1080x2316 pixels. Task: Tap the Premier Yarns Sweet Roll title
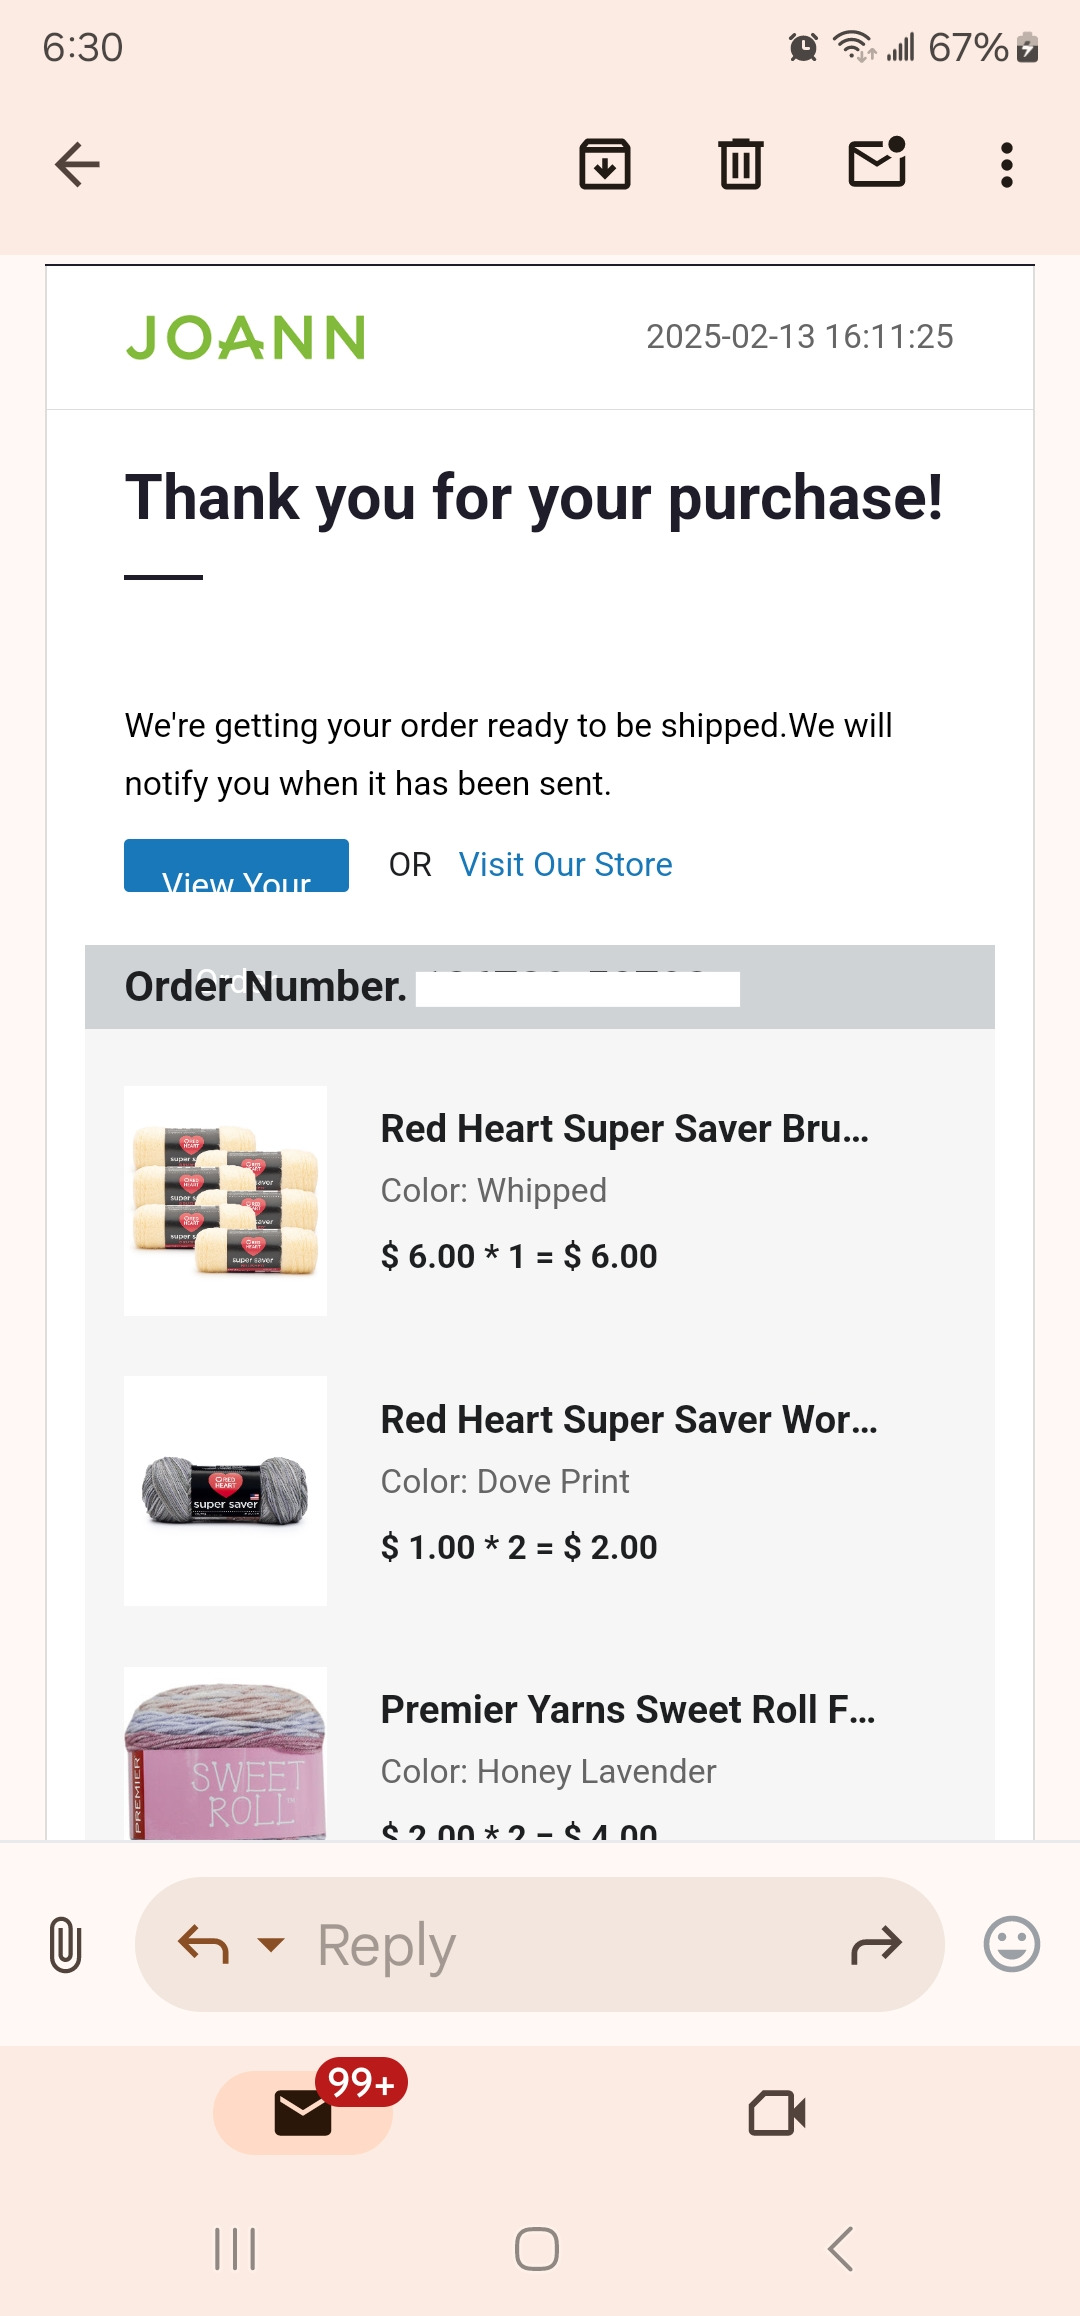click(x=628, y=1710)
